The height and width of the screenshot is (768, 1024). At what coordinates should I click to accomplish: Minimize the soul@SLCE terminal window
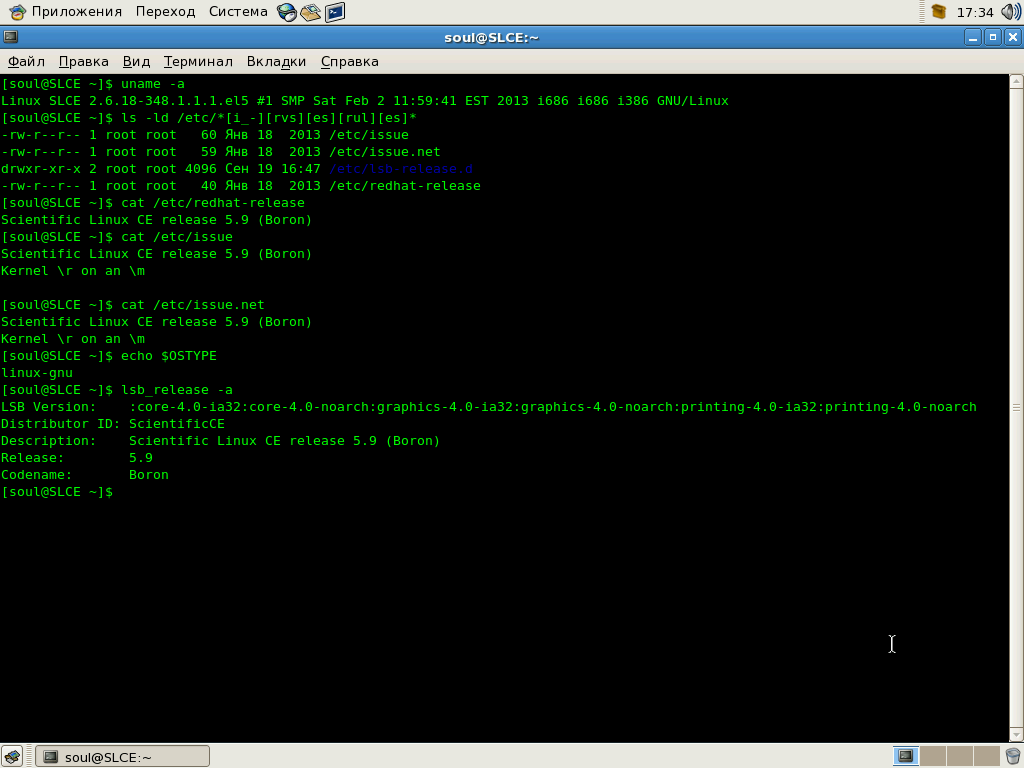pyautogui.click(x=973, y=37)
